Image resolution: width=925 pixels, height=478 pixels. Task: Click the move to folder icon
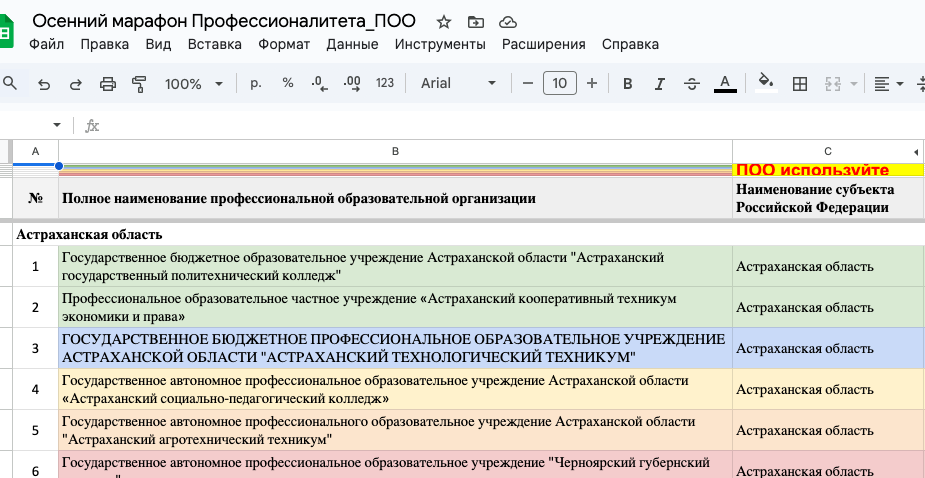pos(475,22)
